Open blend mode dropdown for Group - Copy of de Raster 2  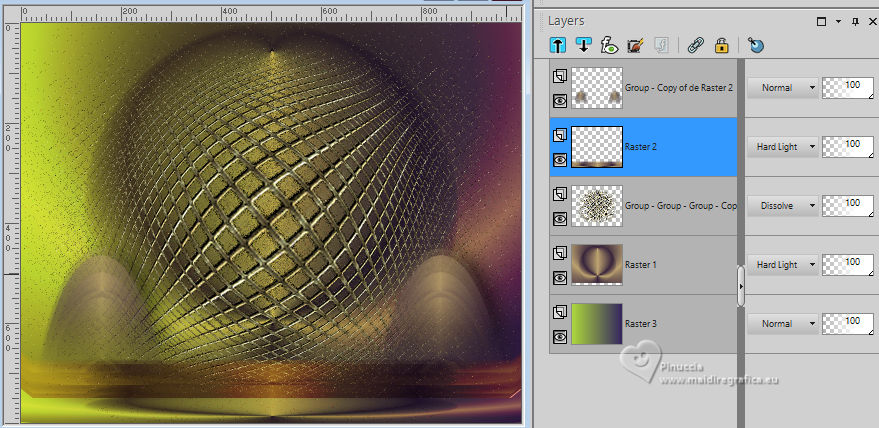[783, 88]
